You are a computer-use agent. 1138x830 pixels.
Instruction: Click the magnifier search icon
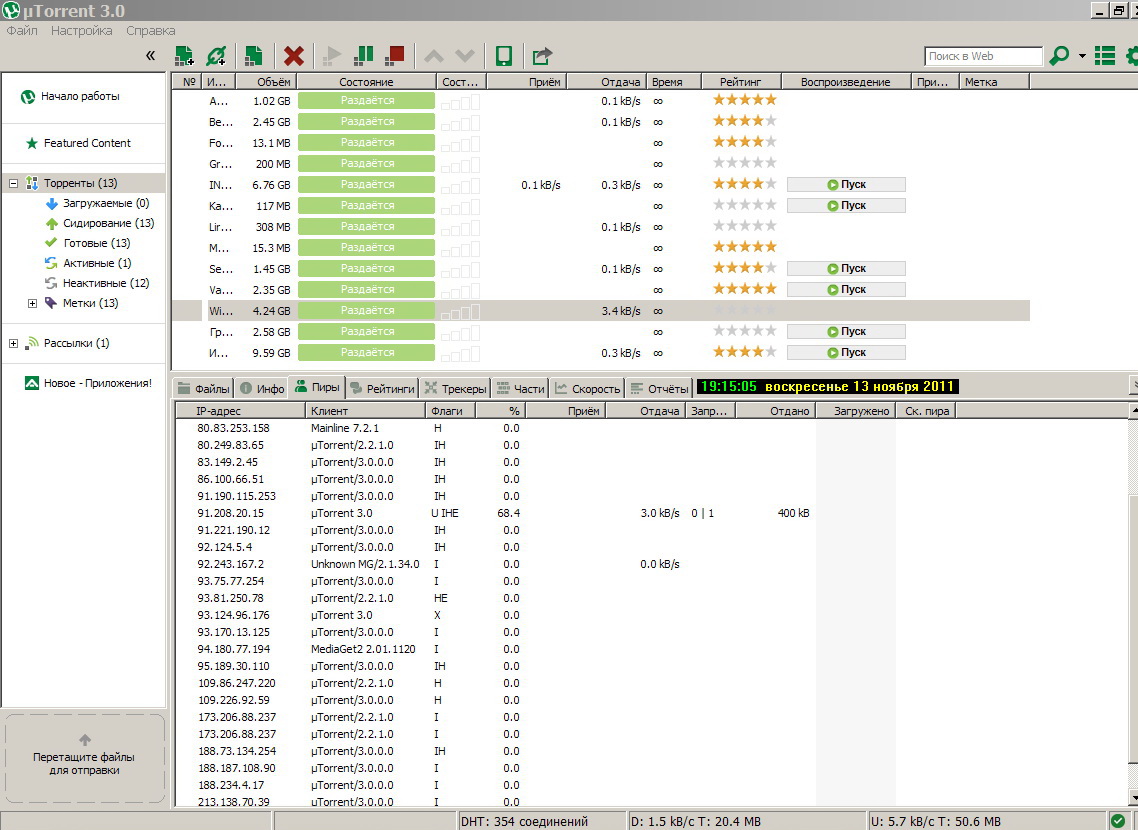(1060, 56)
